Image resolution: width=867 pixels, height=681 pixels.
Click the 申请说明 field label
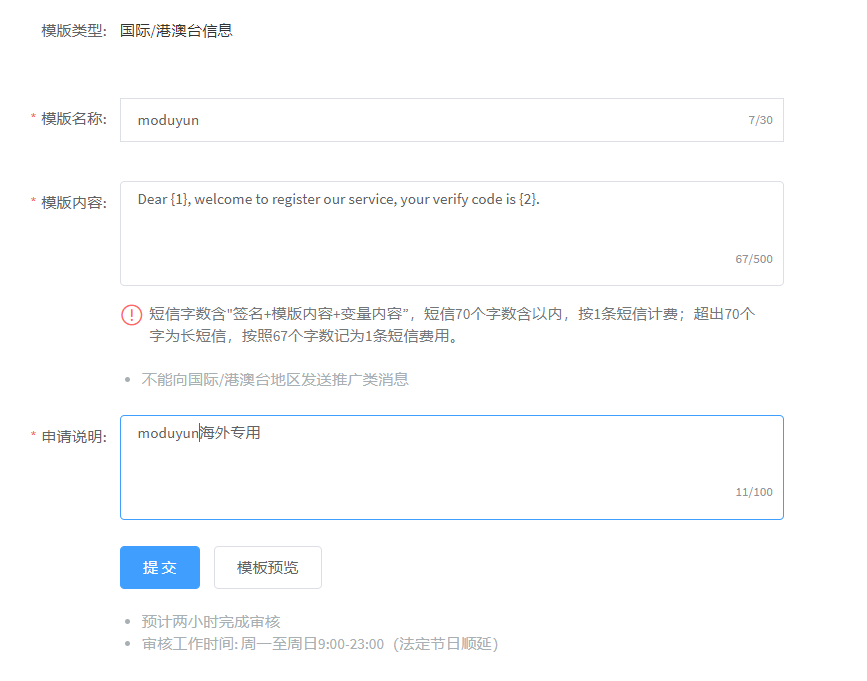[x=74, y=436]
